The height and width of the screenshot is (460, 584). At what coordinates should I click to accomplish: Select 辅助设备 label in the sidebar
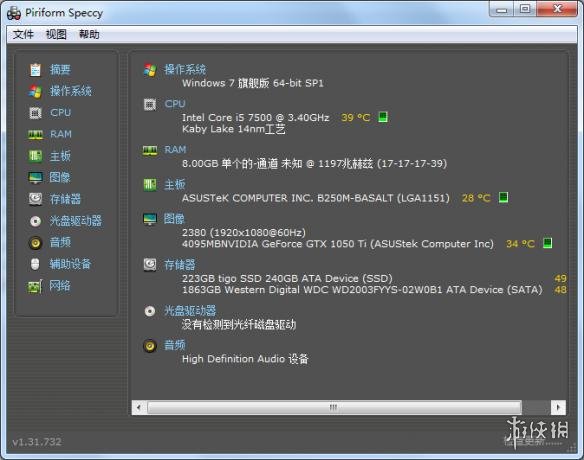pyautogui.click(x=70, y=264)
